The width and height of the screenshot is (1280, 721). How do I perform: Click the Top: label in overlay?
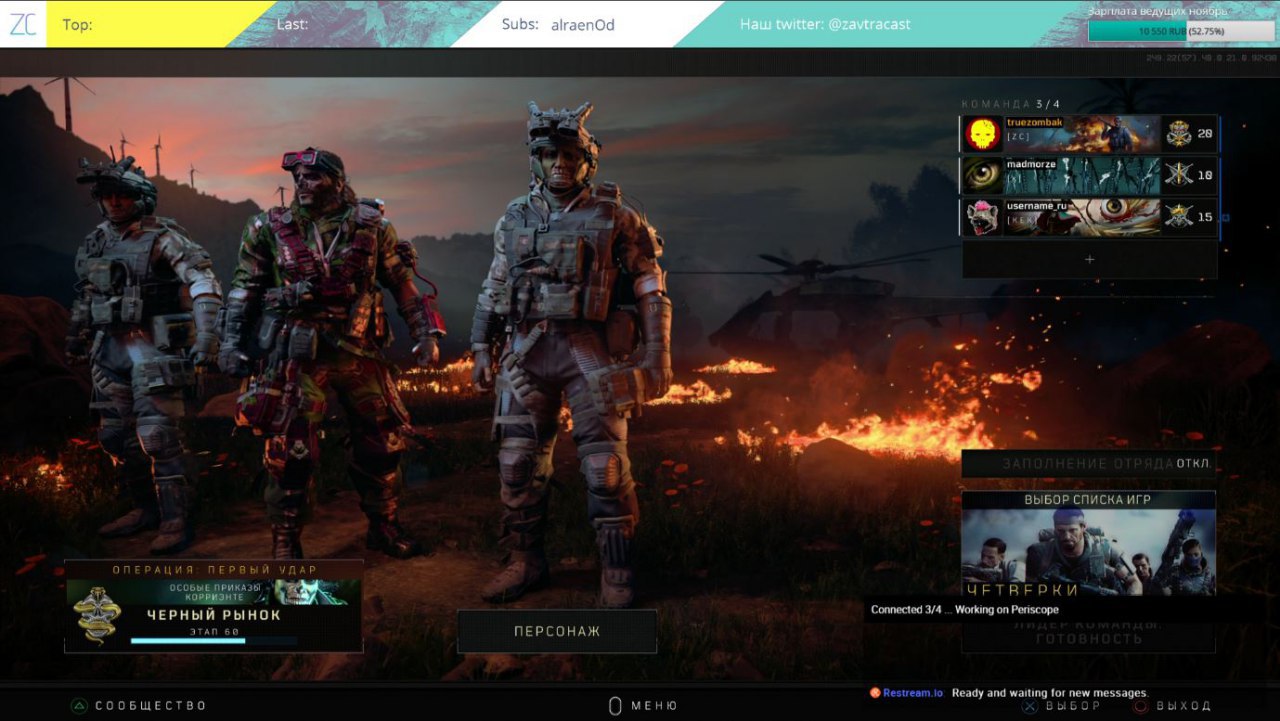77,24
